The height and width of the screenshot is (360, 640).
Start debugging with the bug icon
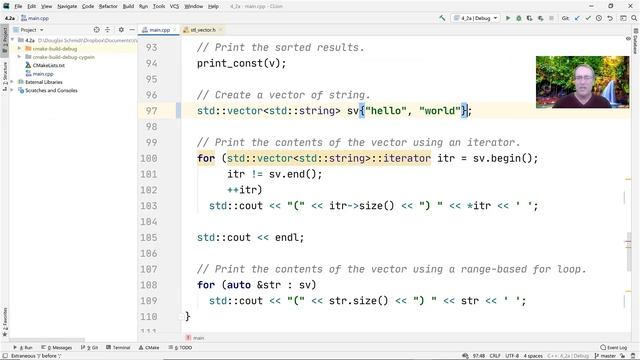(519, 18)
